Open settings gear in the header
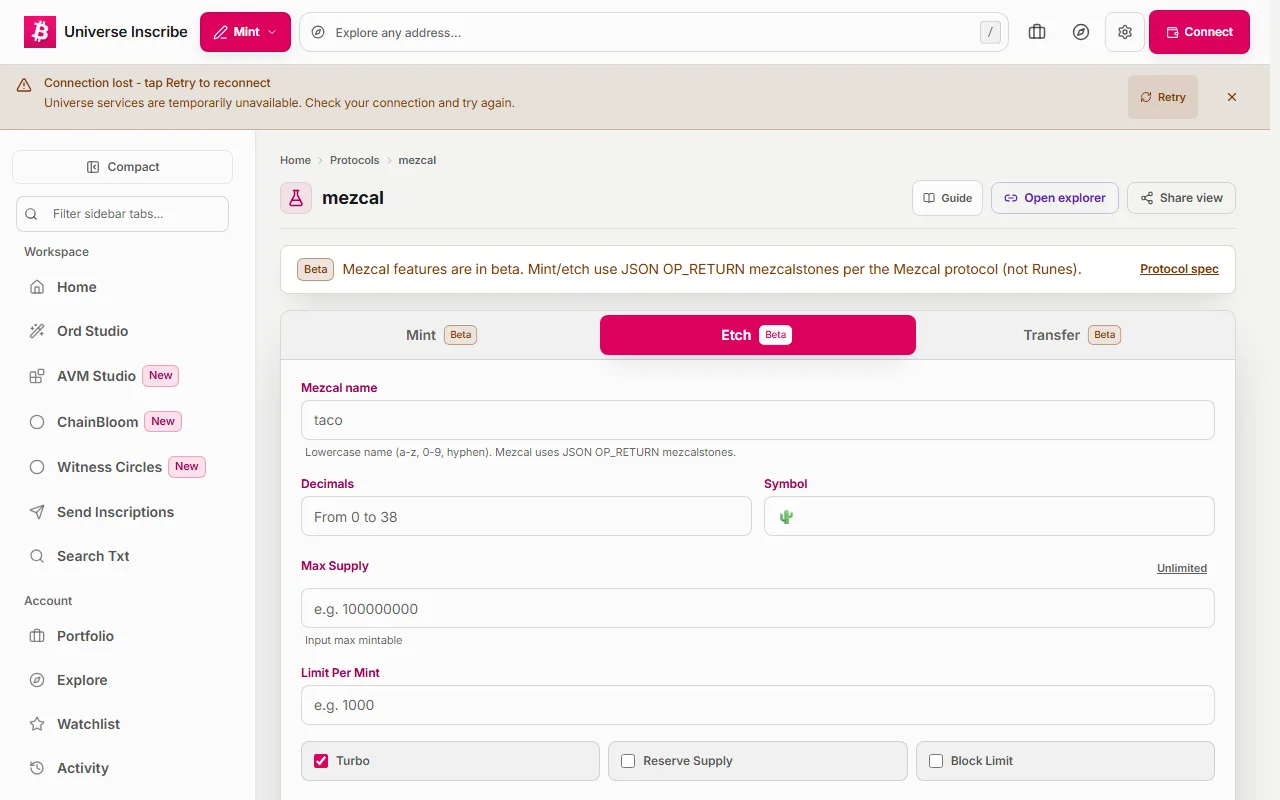The image size is (1280, 800). pos(1125,32)
